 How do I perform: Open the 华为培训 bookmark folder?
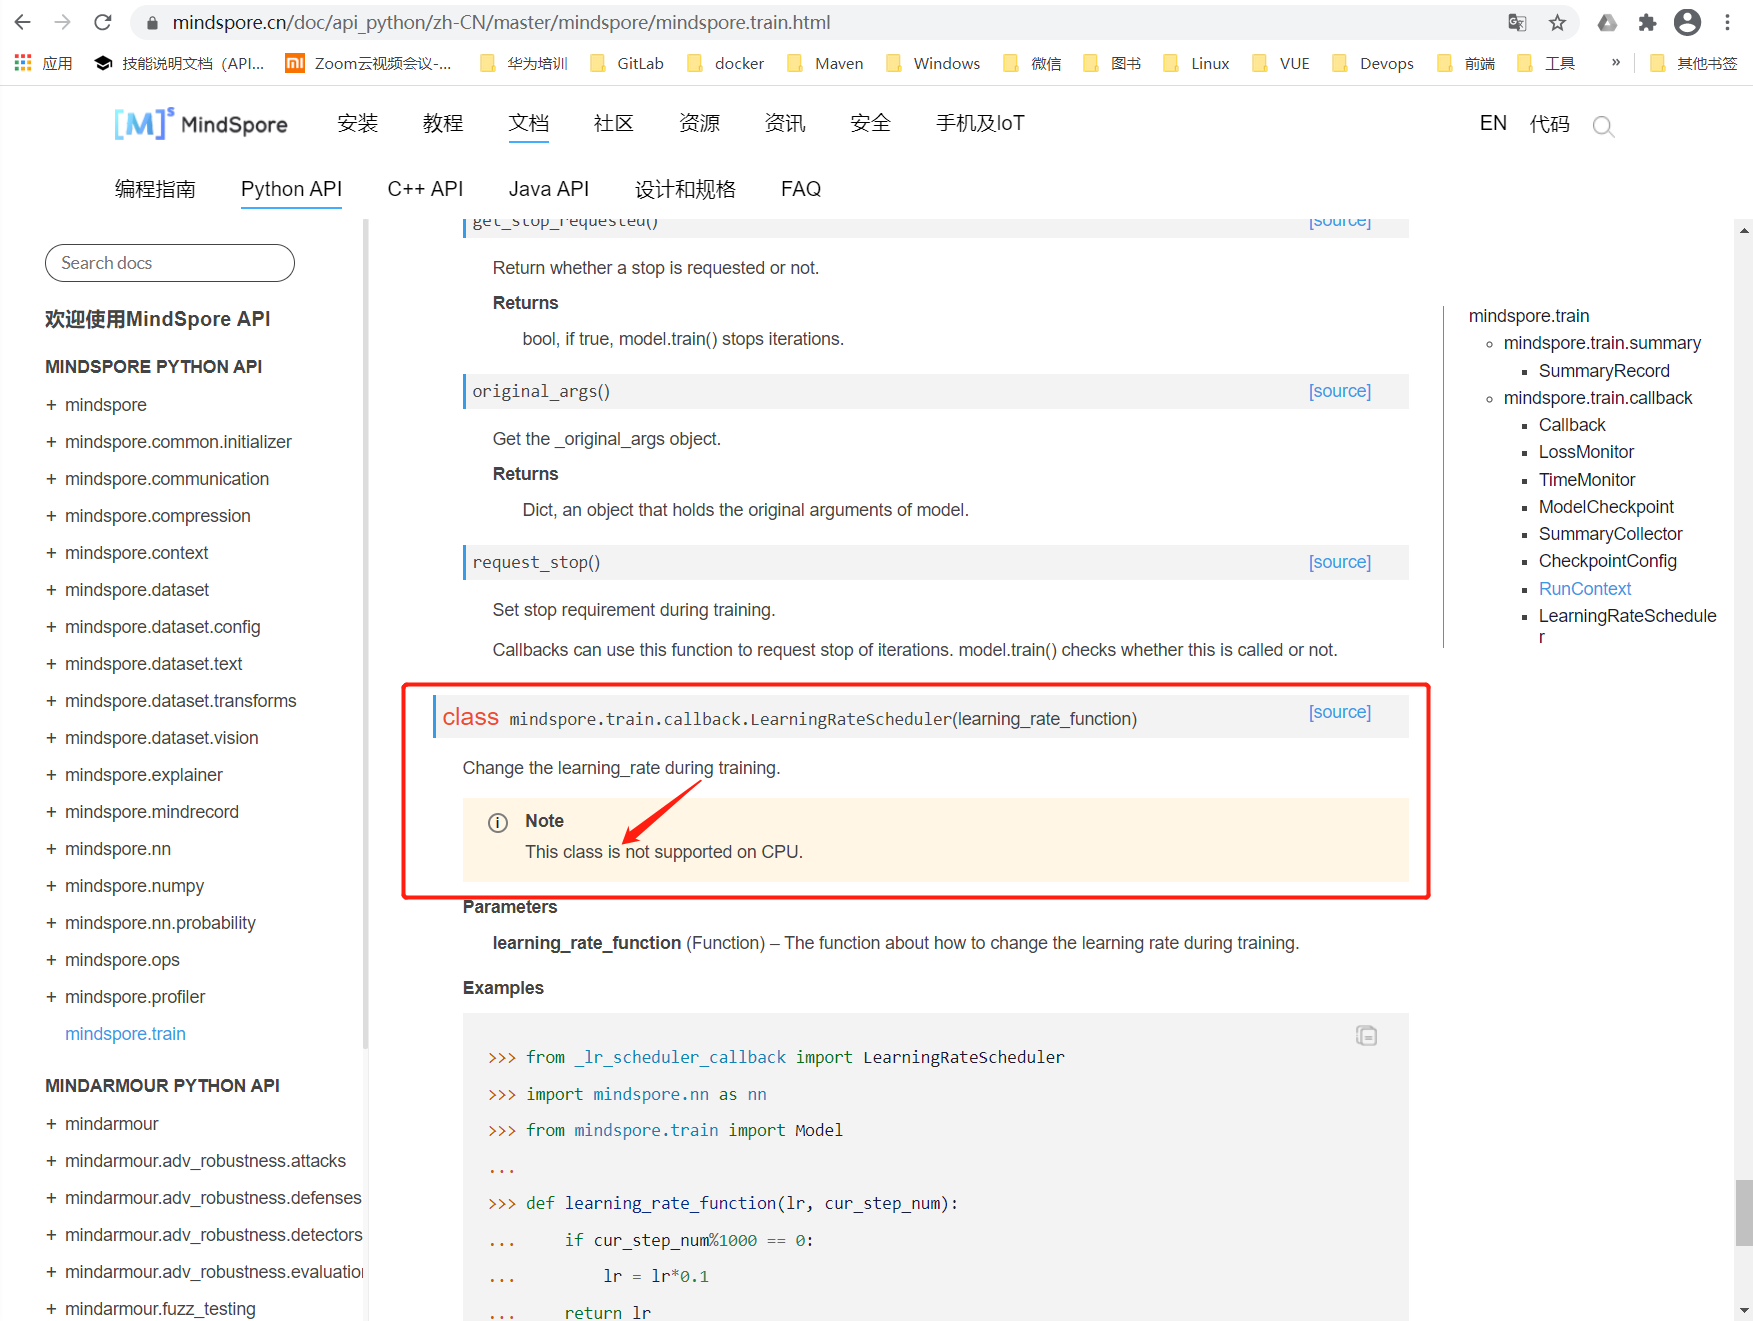click(x=524, y=63)
